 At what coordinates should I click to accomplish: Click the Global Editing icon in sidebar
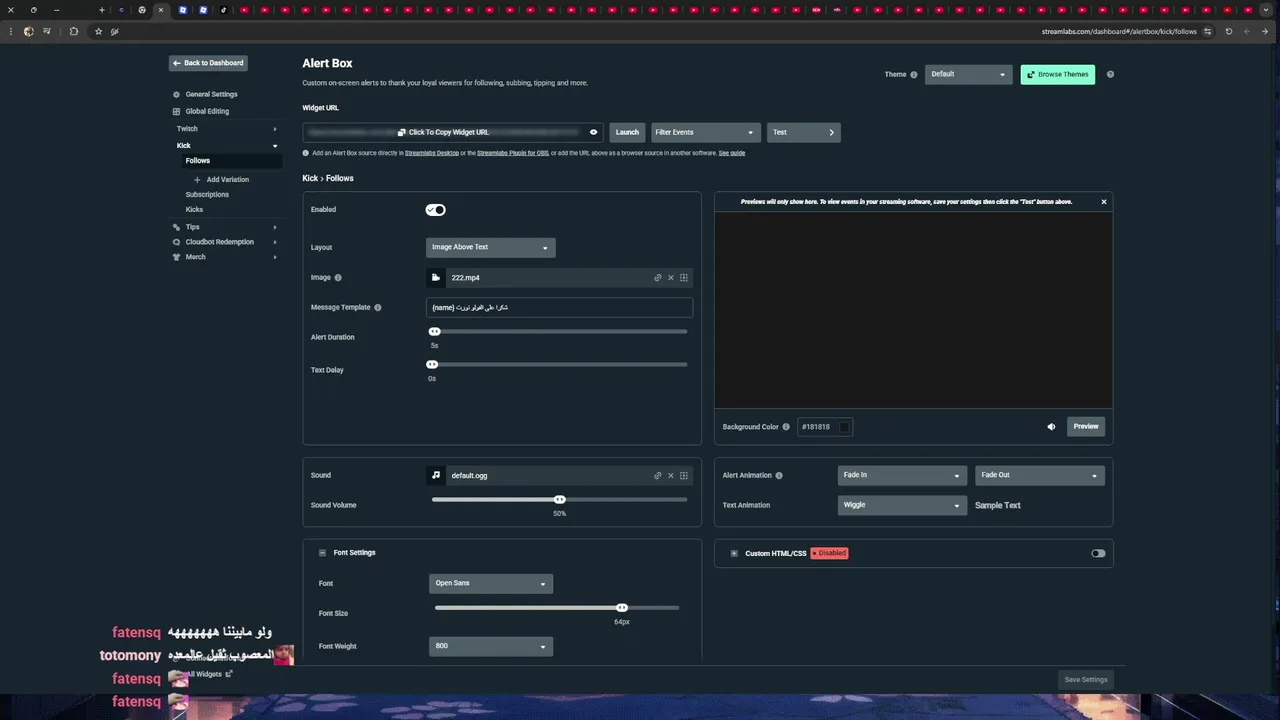(x=176, y=112)
